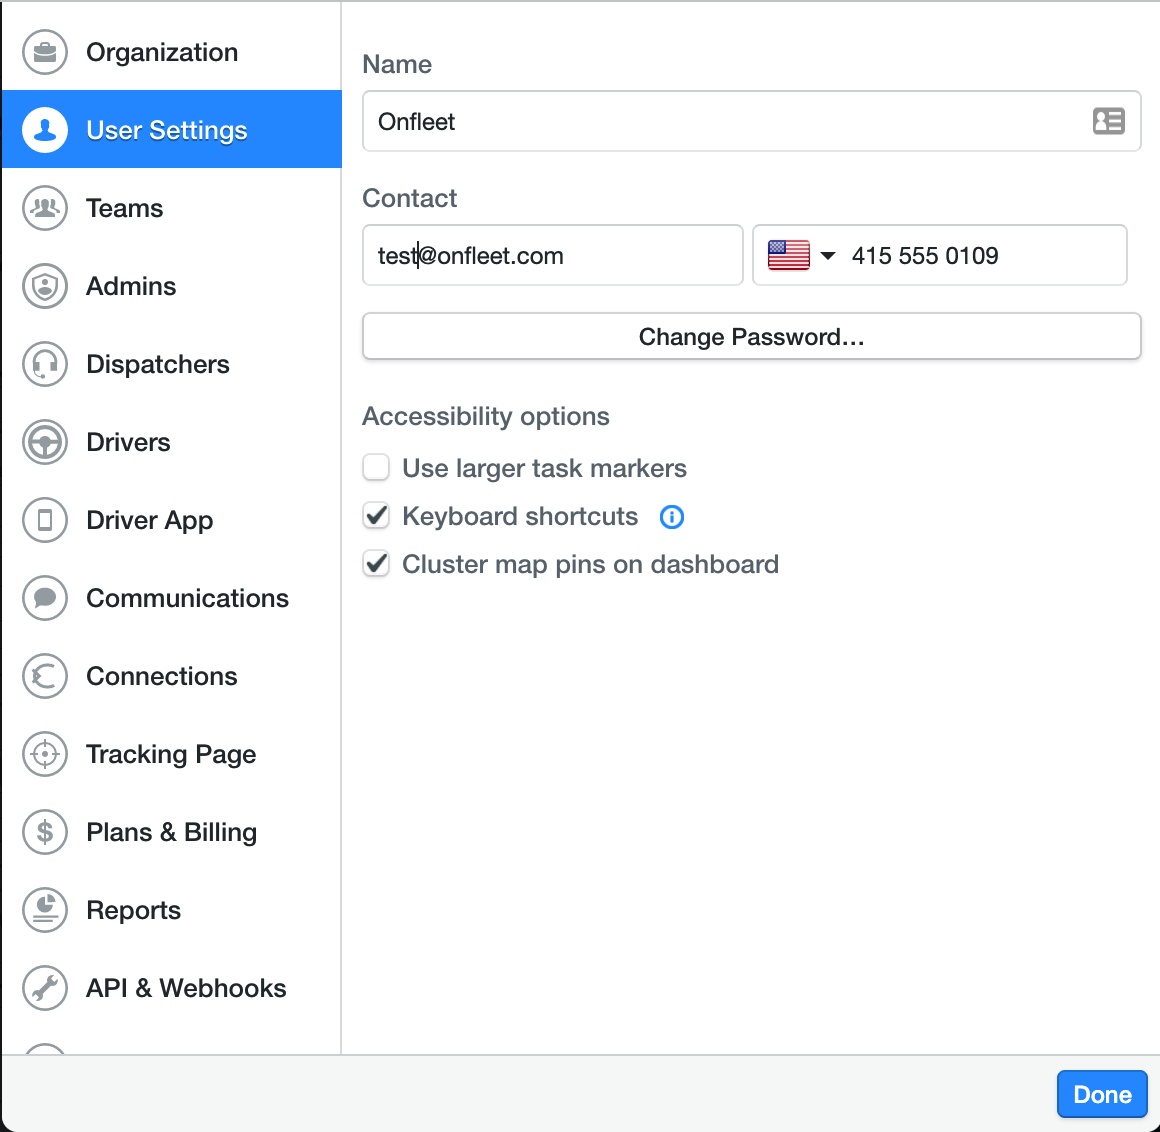Click the Keyboard shortcuts info icon

point(672,517)
